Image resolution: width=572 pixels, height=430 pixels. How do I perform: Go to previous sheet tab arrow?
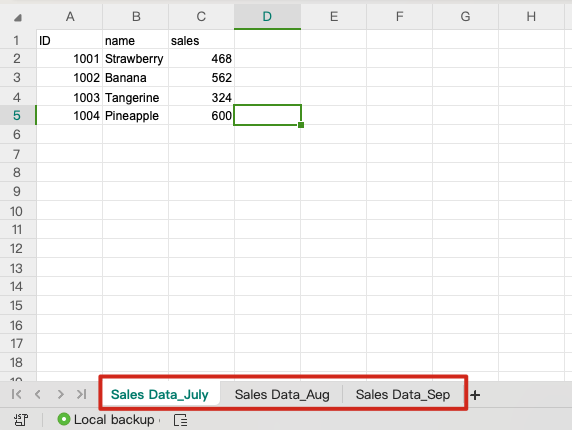[38, 394]
